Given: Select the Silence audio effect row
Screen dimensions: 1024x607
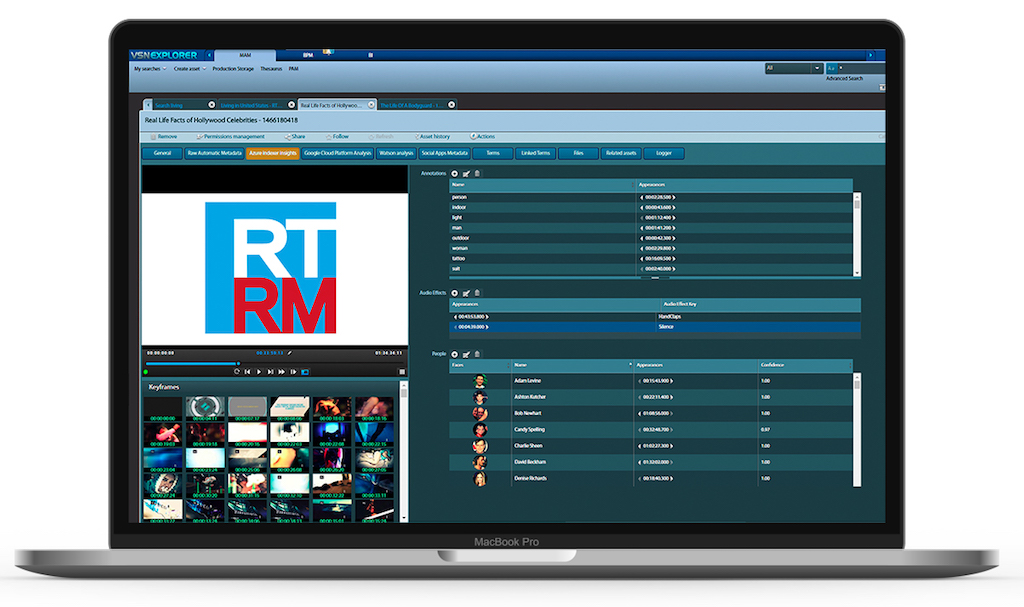Looking at the screenshot, I should click(x=655, y=327).
